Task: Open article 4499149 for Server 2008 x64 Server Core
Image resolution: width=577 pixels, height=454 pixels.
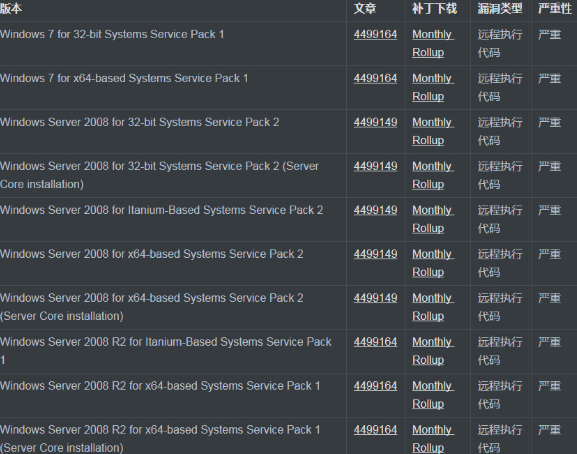Action: (375, 298)
